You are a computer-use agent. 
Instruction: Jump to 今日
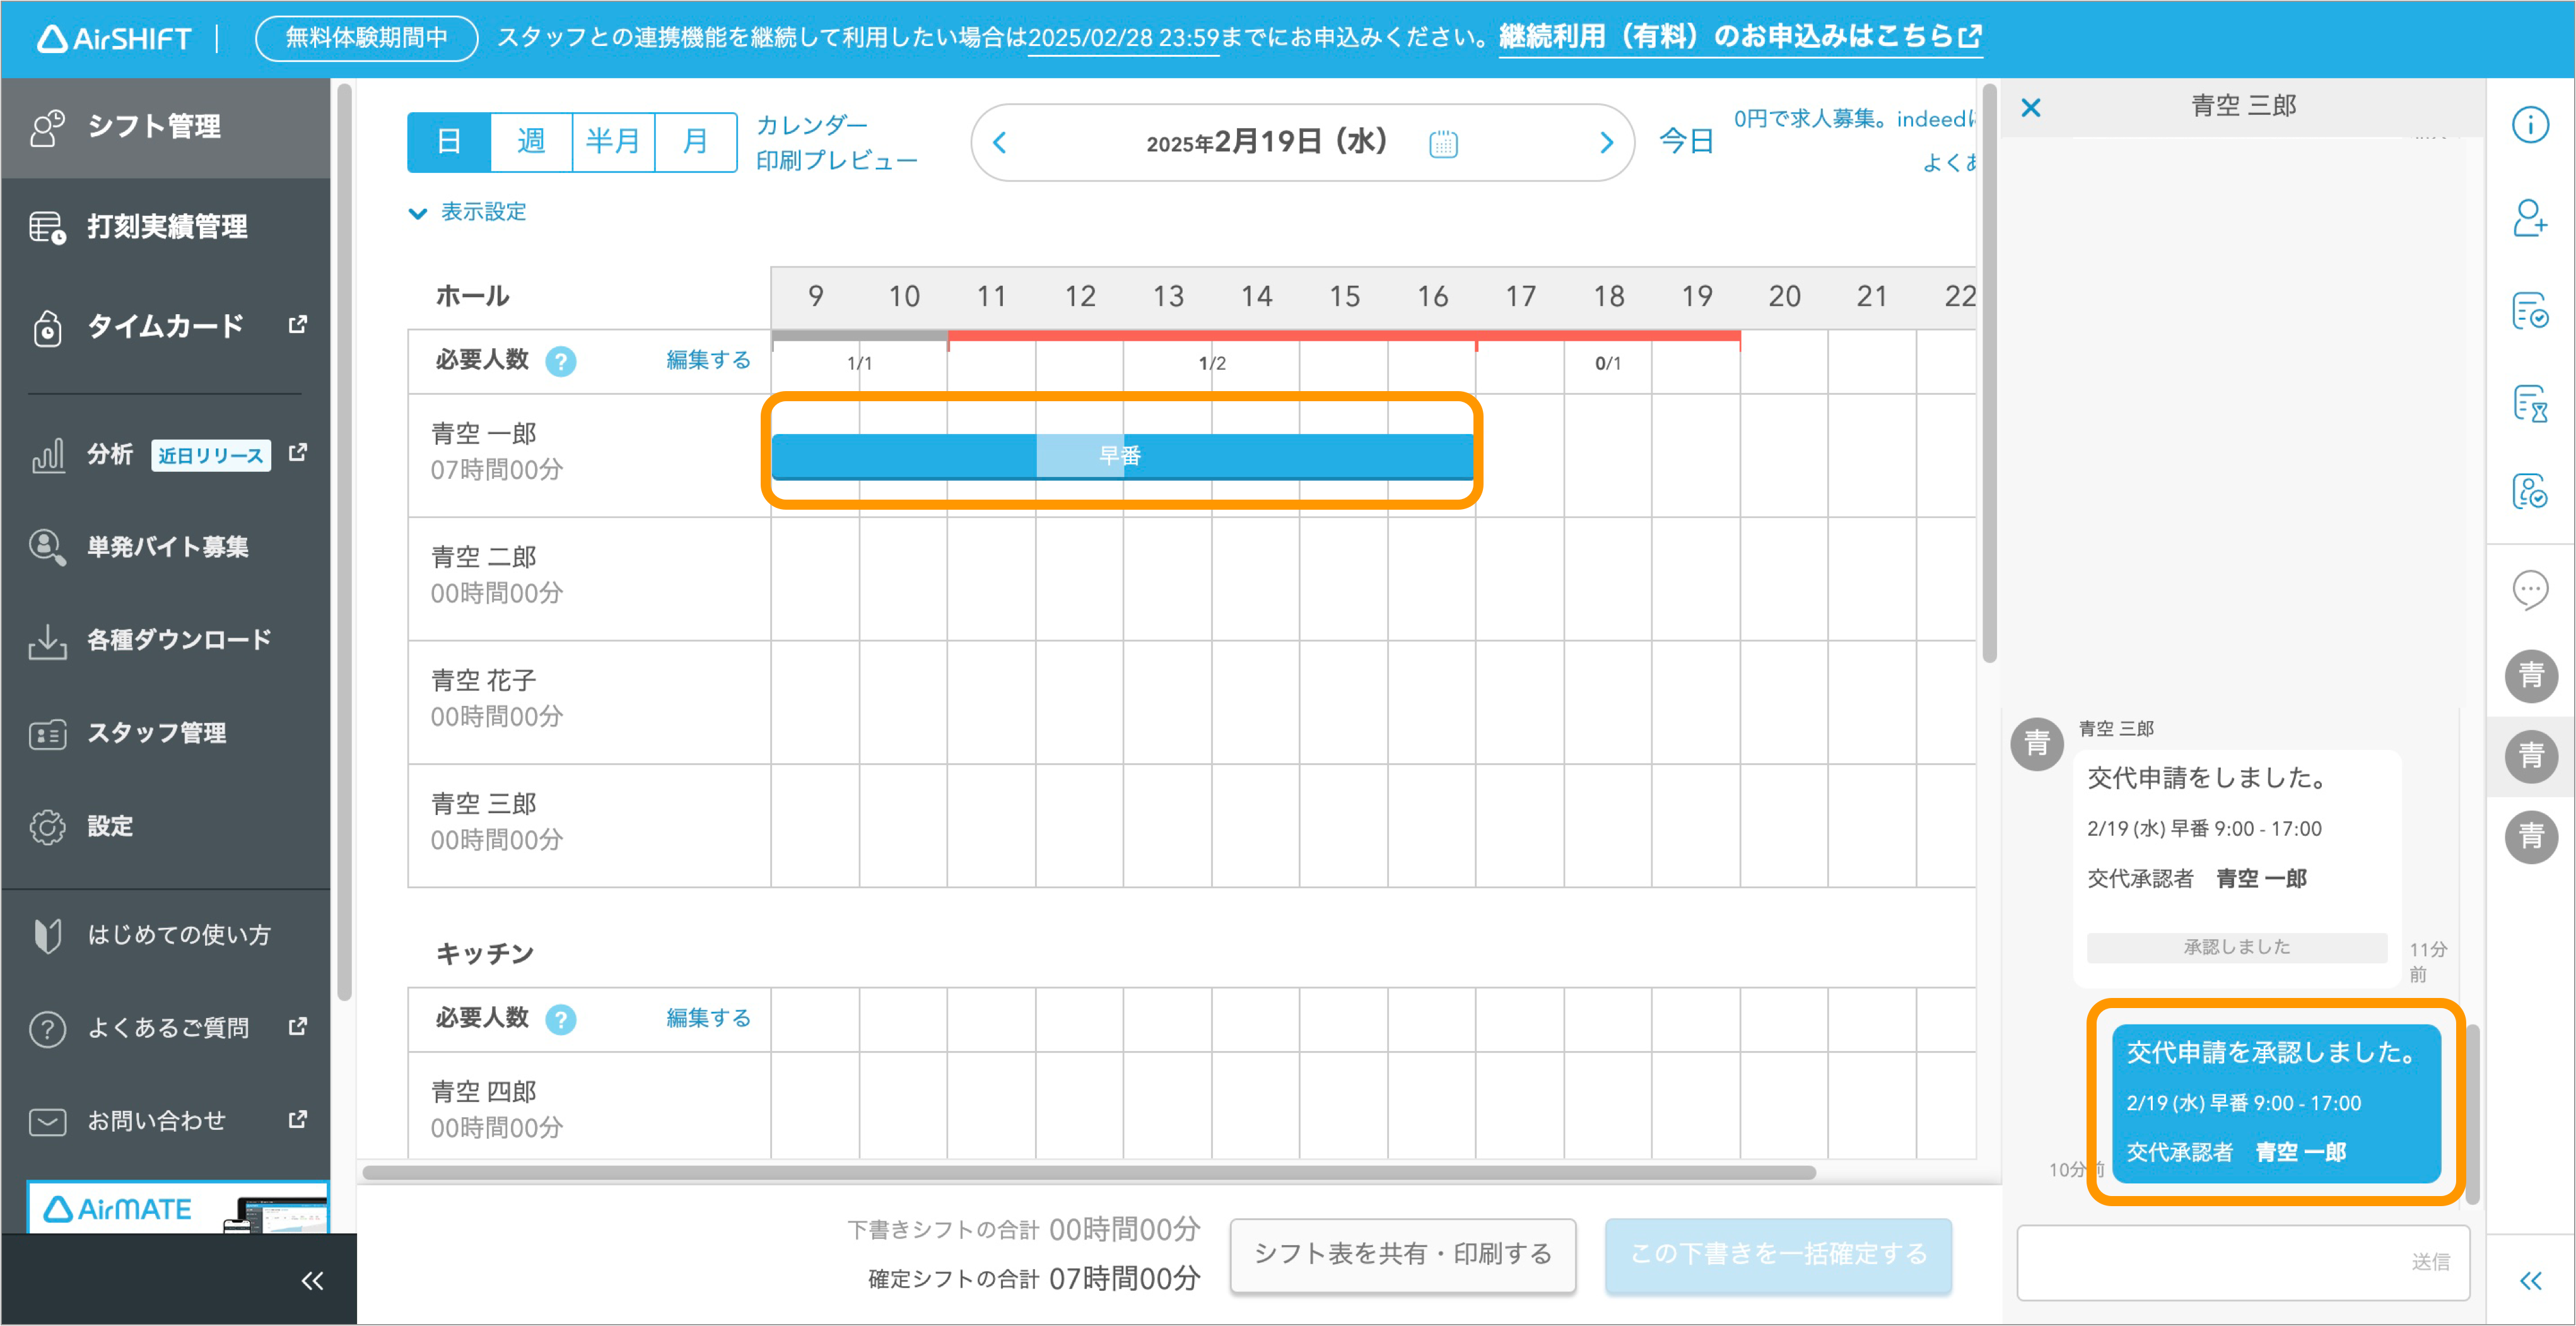pyautogui.click(x=1686, y=142)
